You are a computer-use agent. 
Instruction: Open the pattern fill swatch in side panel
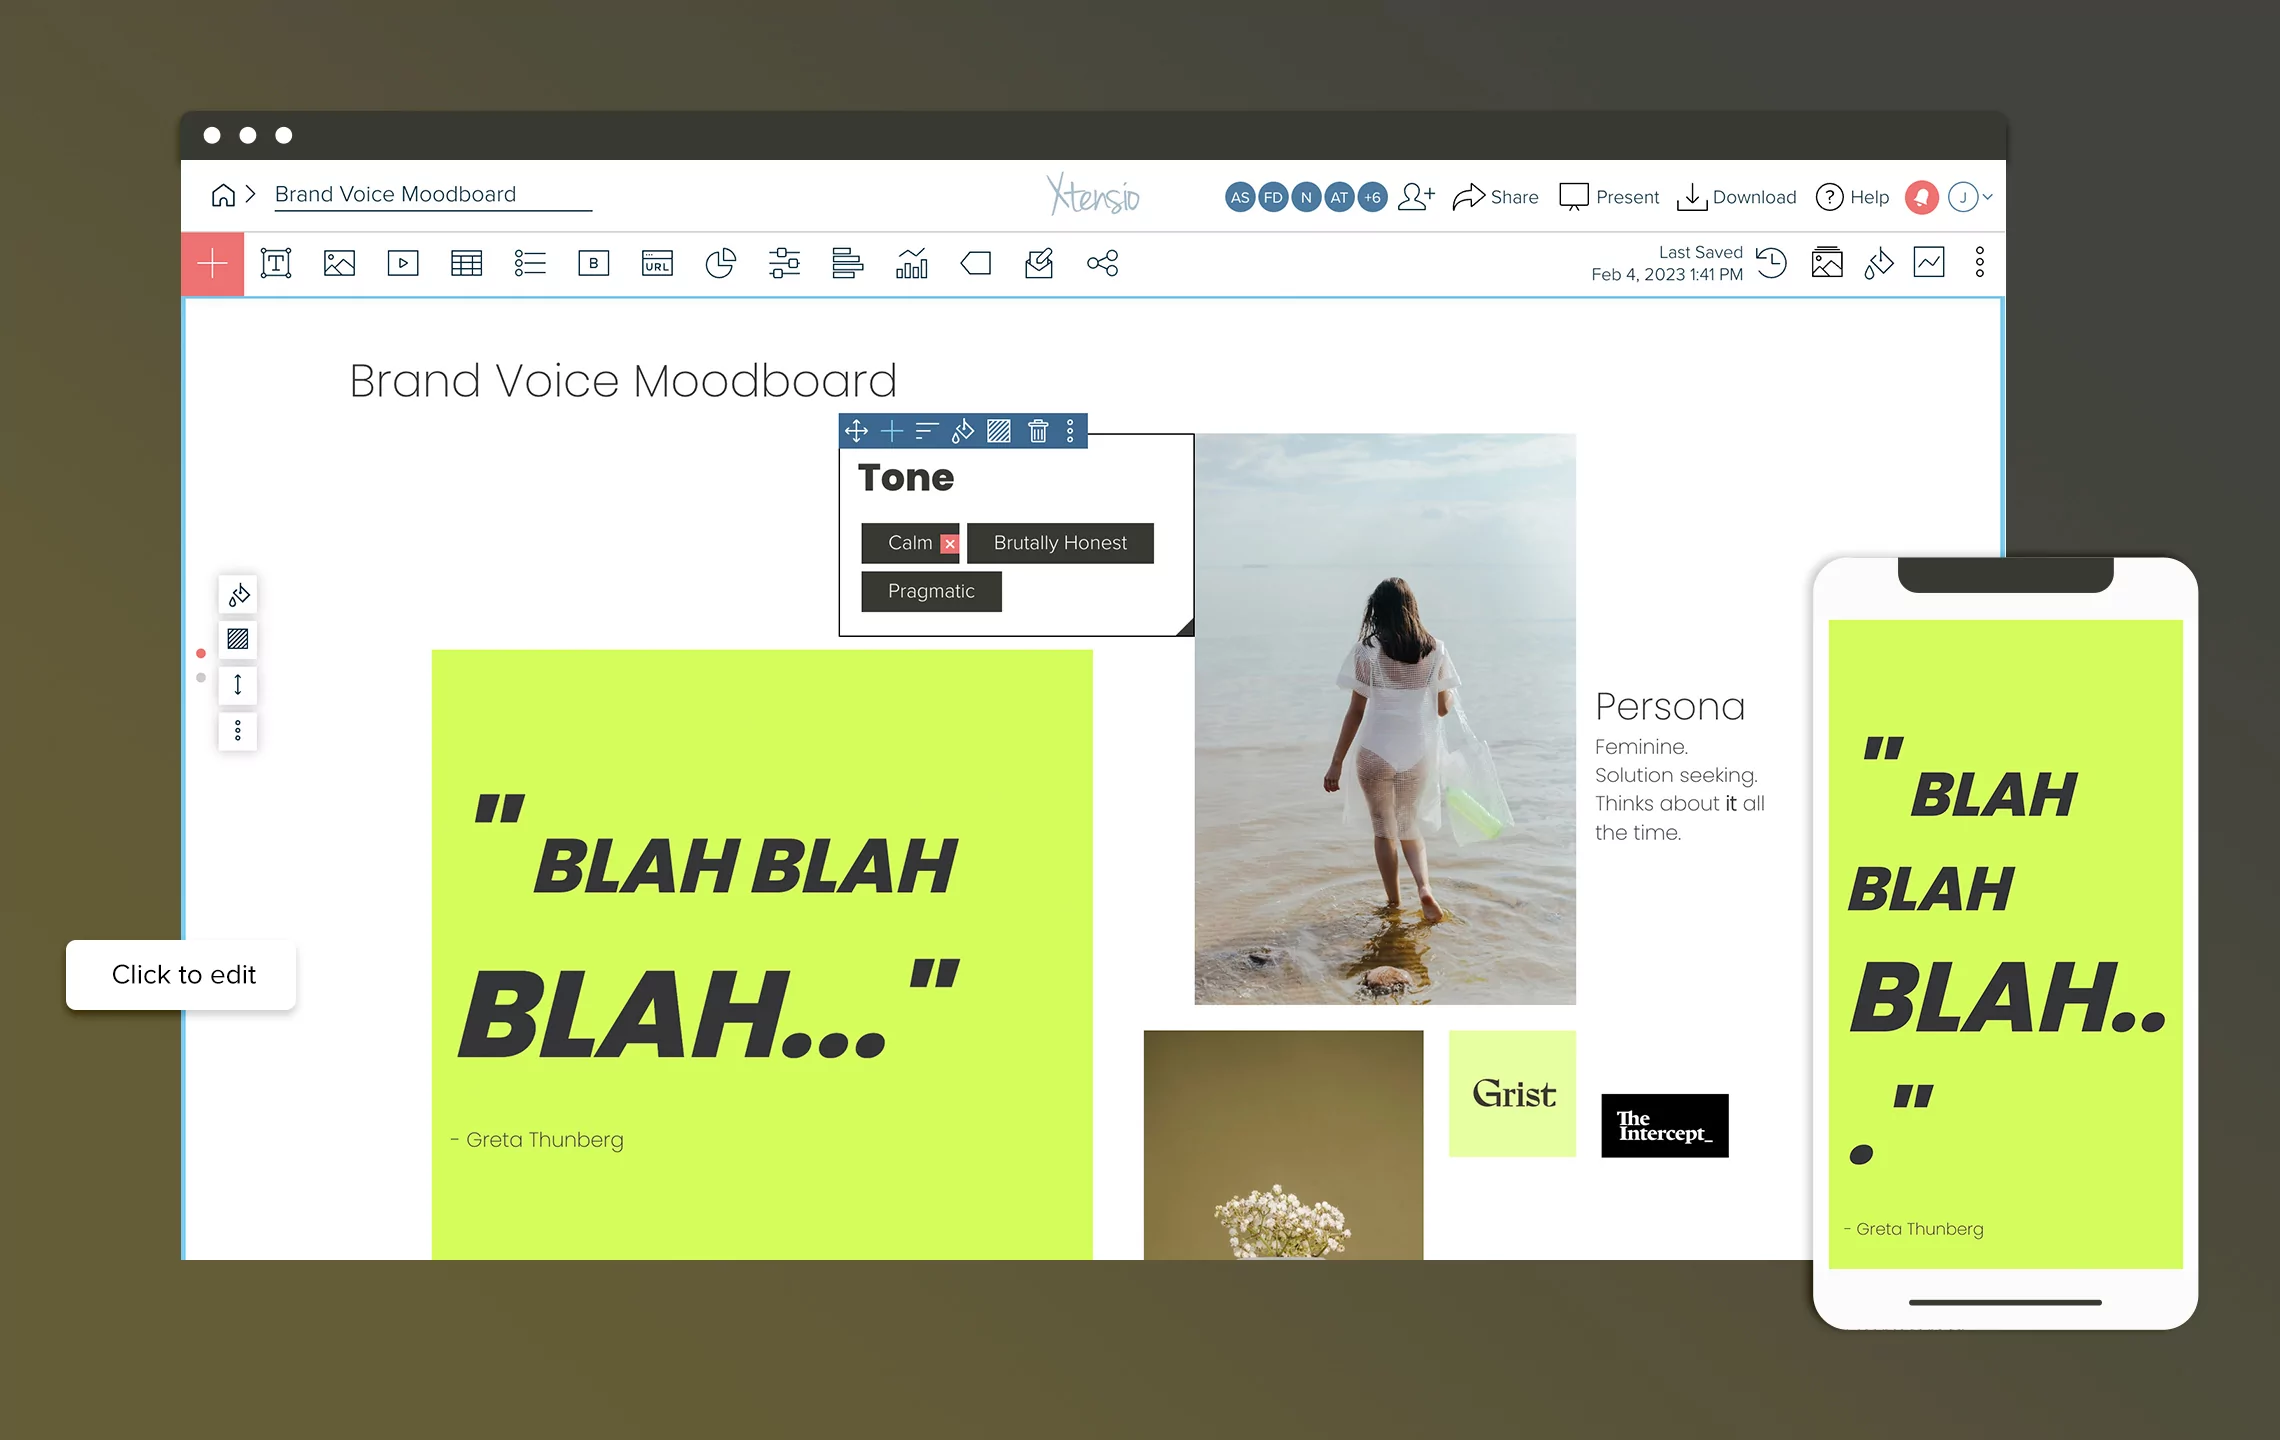pyautogui.click(x=237, y=639)
